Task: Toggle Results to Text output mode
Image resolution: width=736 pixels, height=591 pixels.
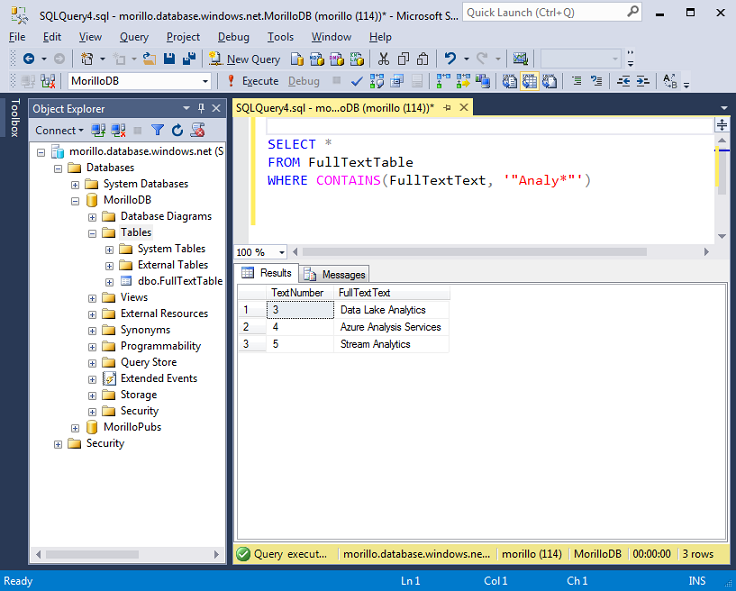Action: coord(510,81)
